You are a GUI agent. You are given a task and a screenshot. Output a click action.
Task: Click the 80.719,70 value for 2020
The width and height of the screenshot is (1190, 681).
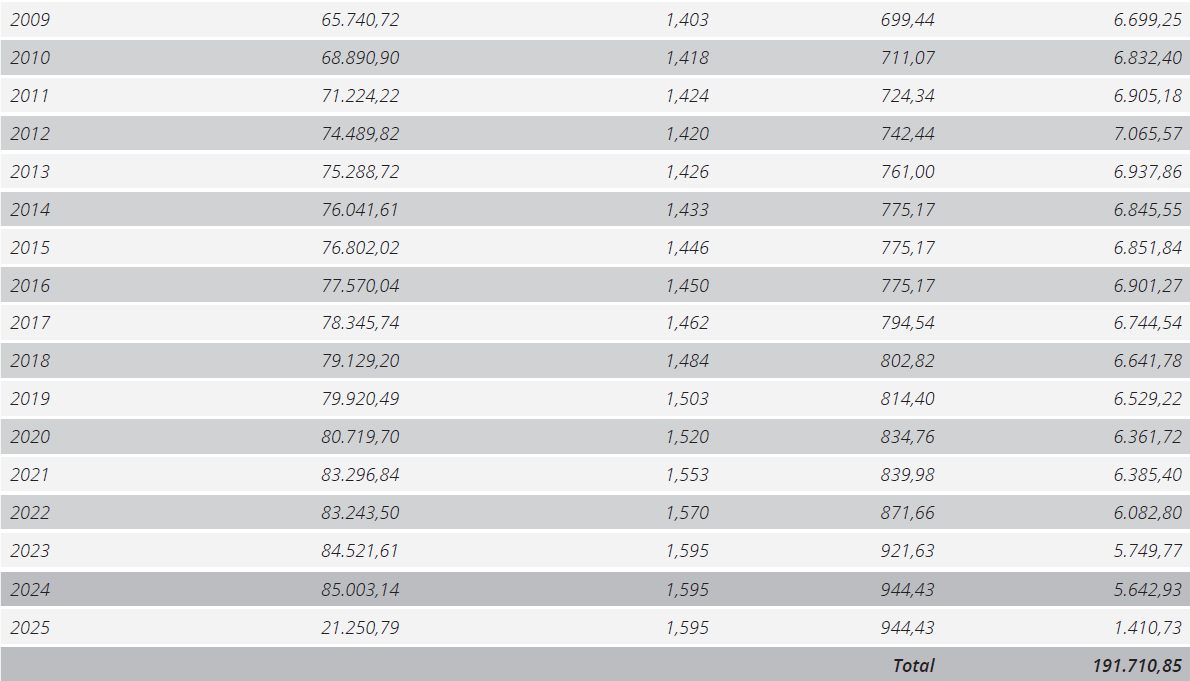click(360, 437)
